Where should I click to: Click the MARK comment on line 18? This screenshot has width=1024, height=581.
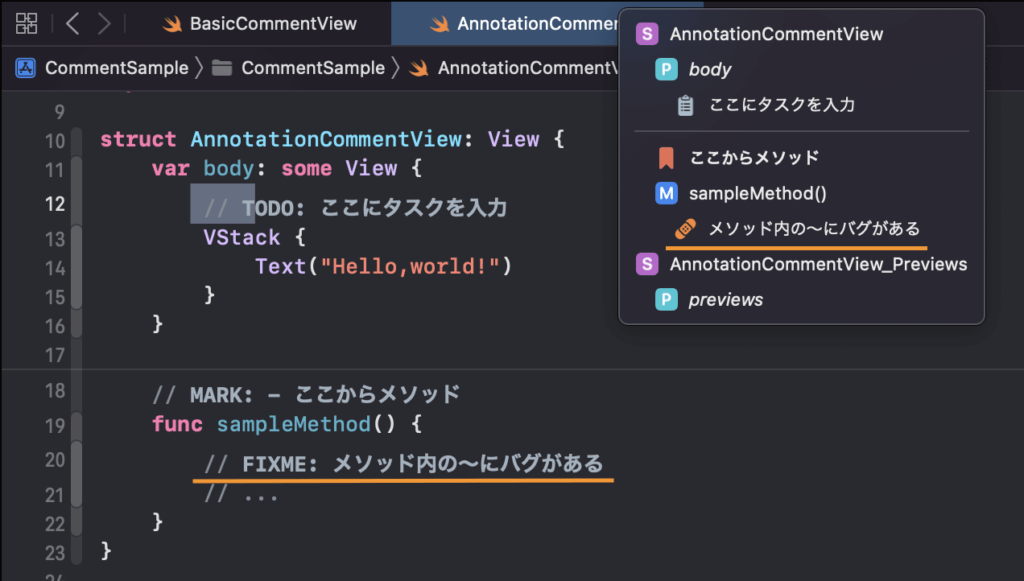click(x=306, y=394)
